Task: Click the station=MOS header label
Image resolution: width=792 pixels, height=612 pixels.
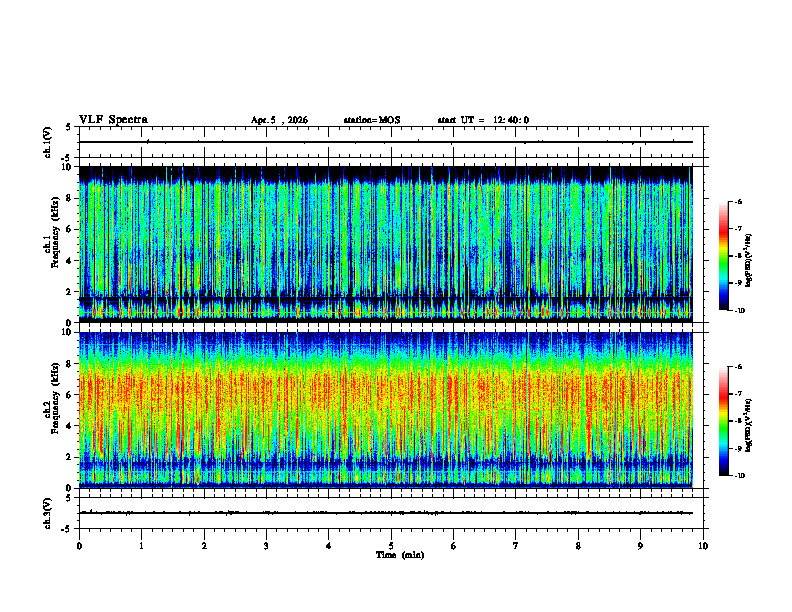Action: pos(372,120)
